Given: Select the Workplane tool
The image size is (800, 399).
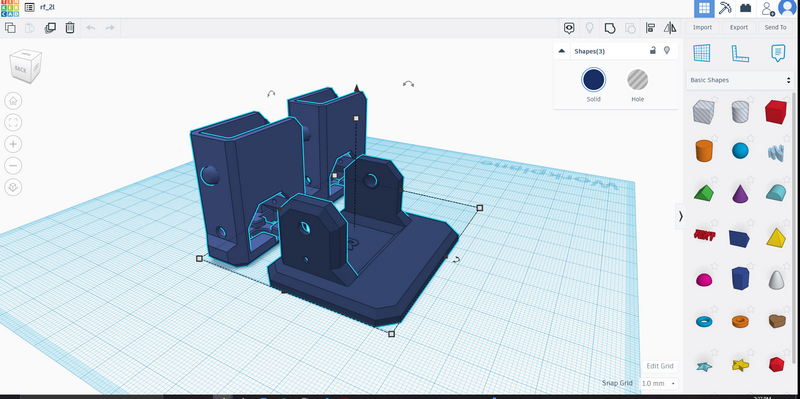Looking at the screenshot, I should point(702,53).
